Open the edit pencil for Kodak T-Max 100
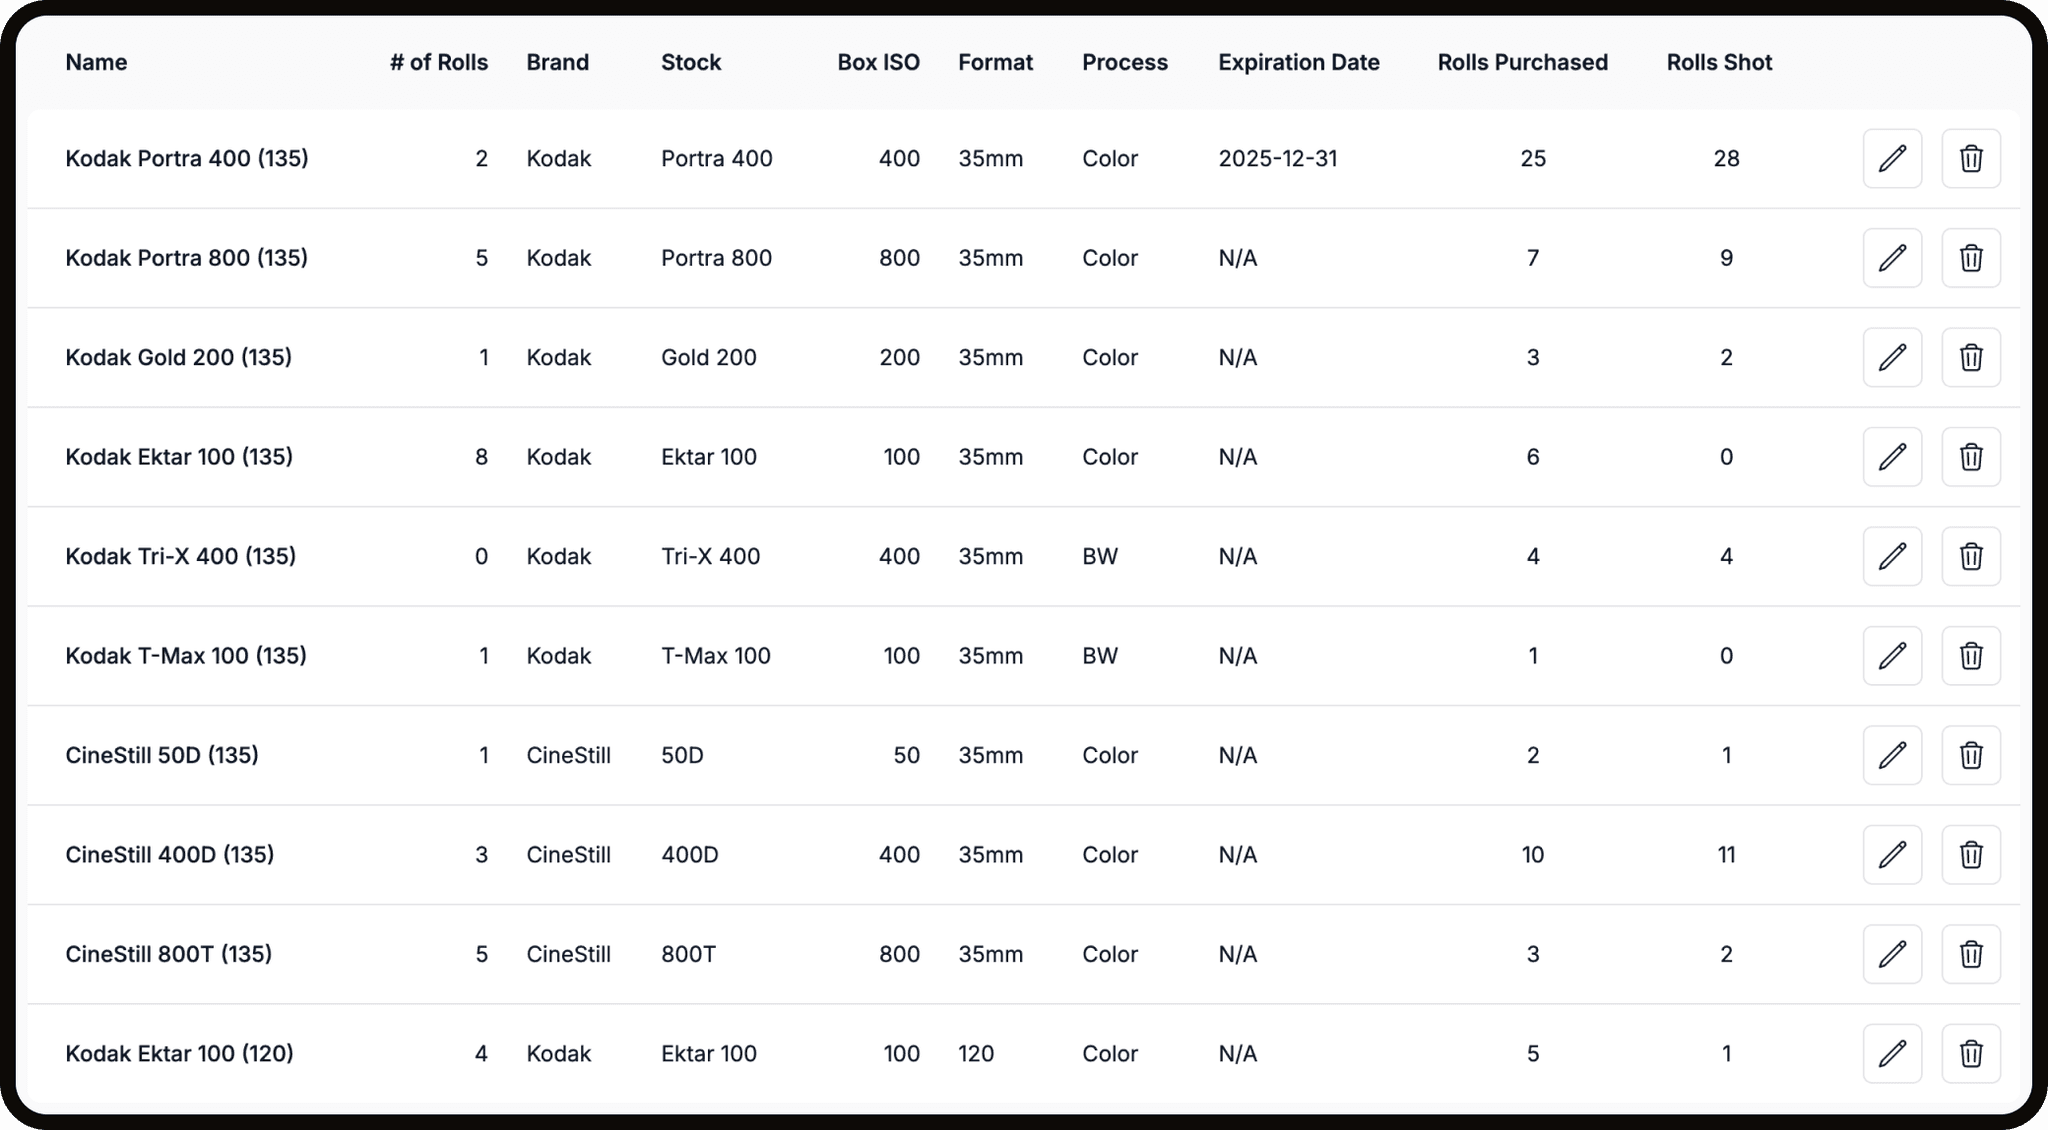 tap(1892, 656)
